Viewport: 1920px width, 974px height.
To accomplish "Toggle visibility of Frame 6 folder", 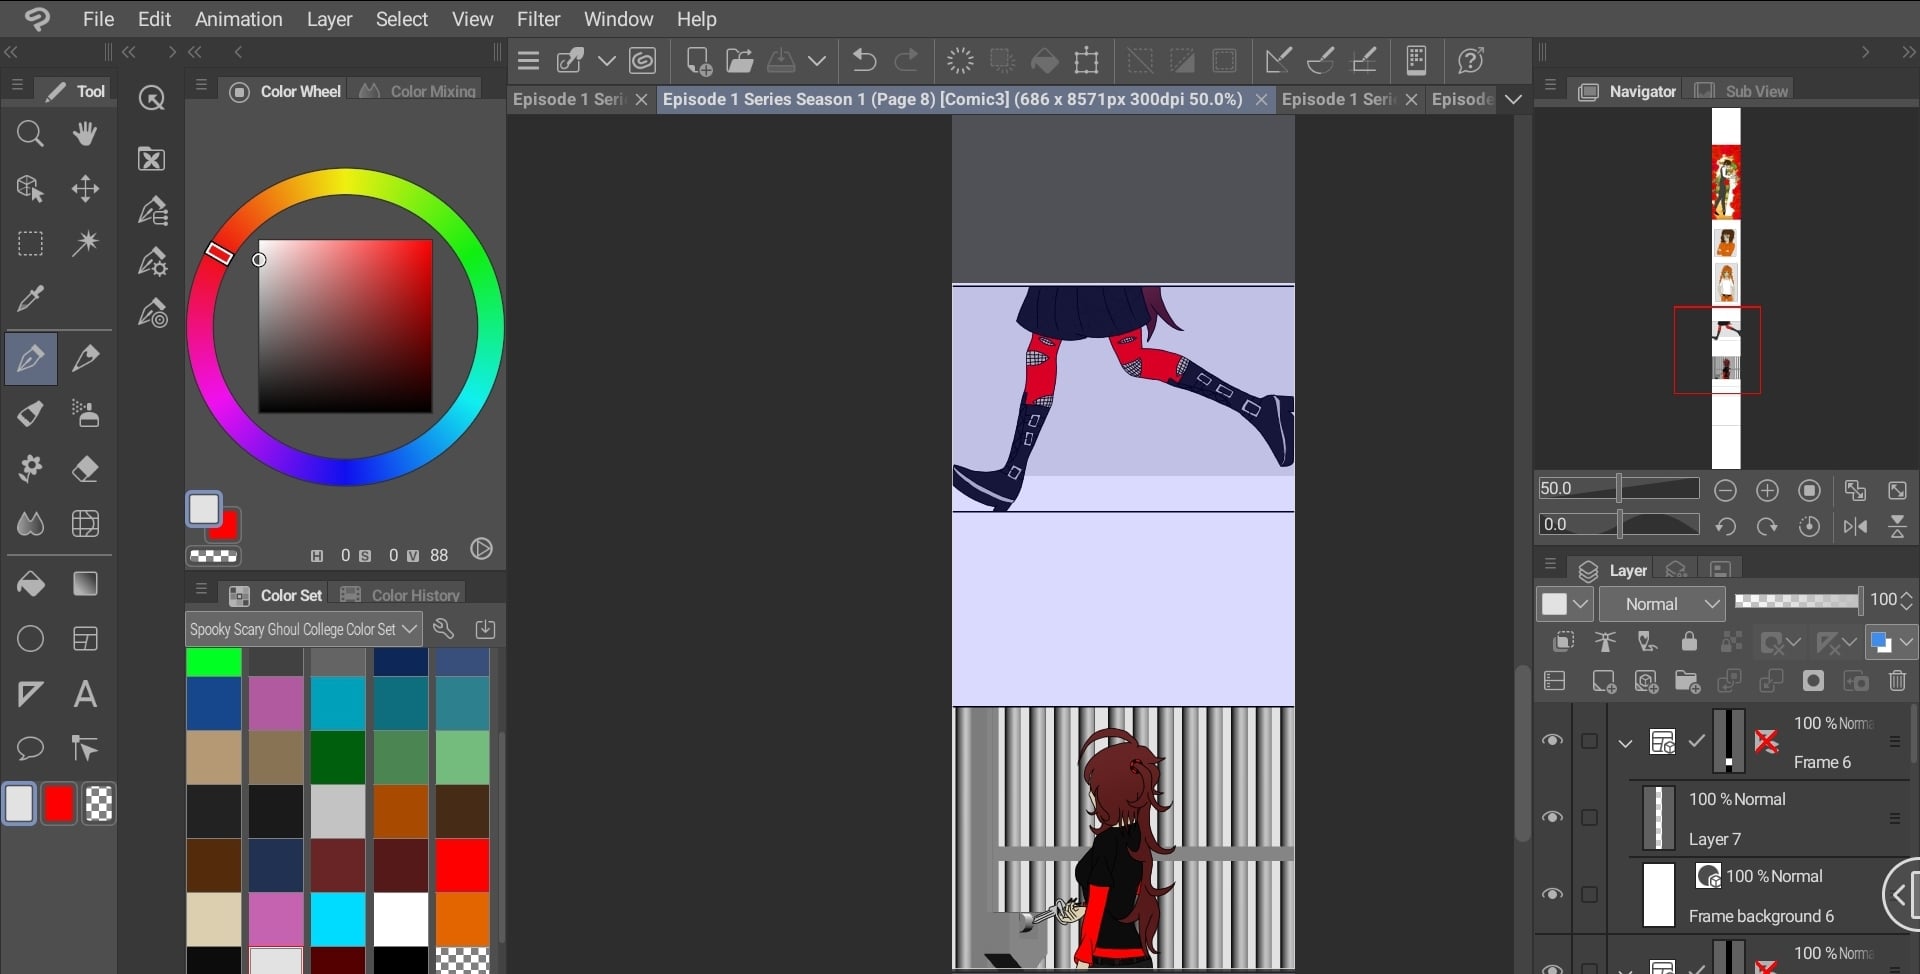I will tap(1552, 741).
